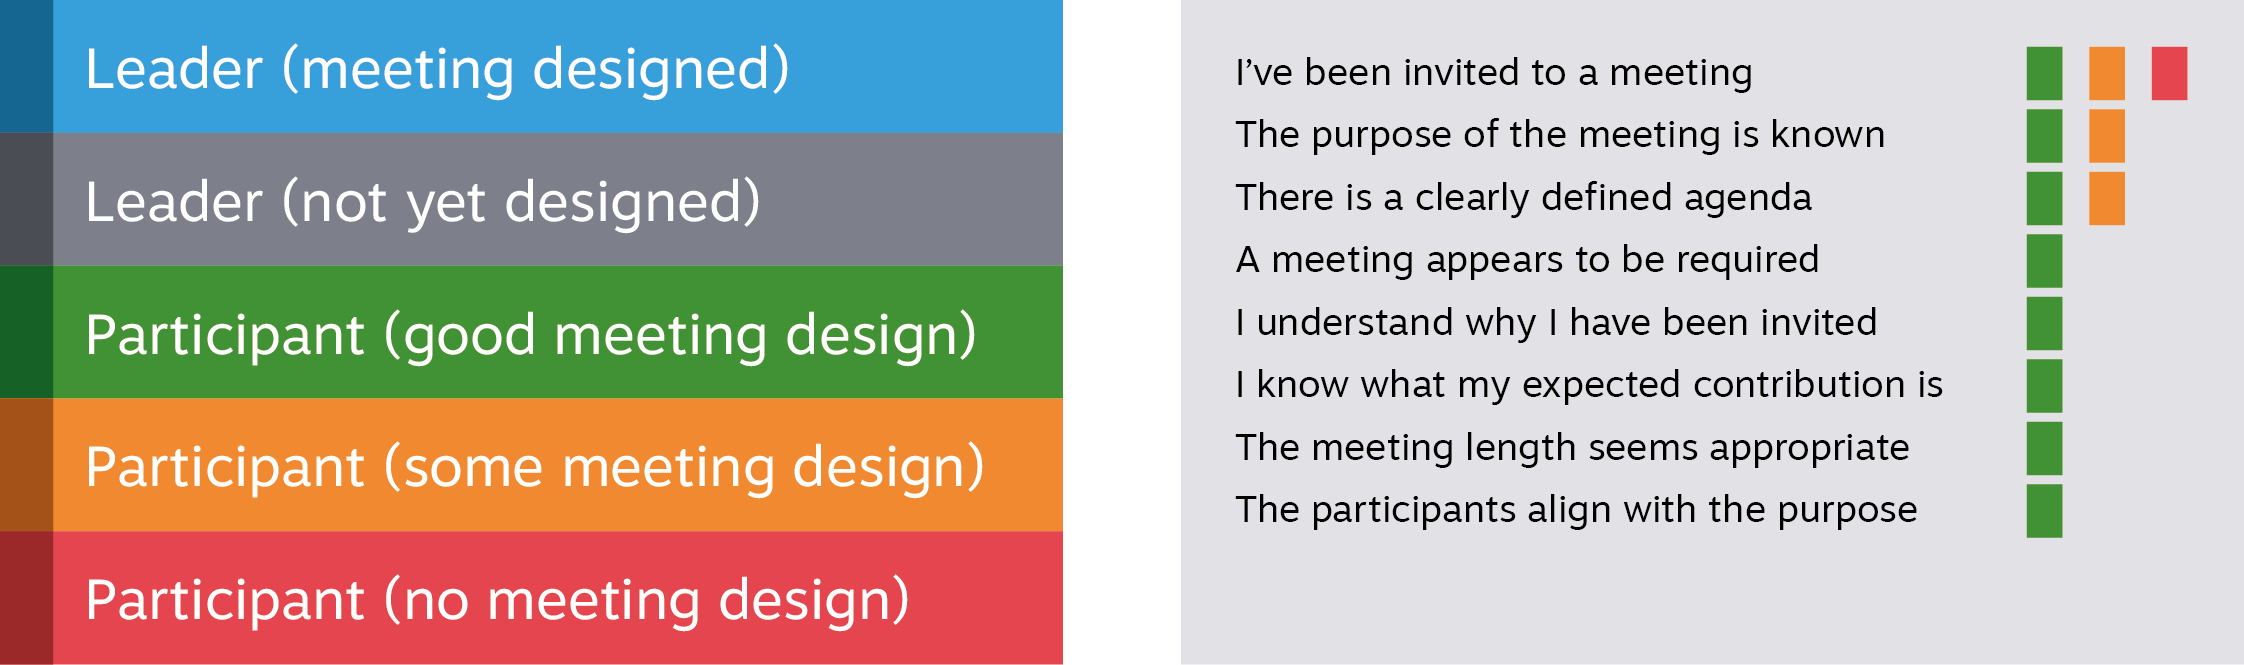Screen dimensions: 2244x665
Task: Click "Participant (no meeting design)" red bar
Action: (x=556, y=598)
